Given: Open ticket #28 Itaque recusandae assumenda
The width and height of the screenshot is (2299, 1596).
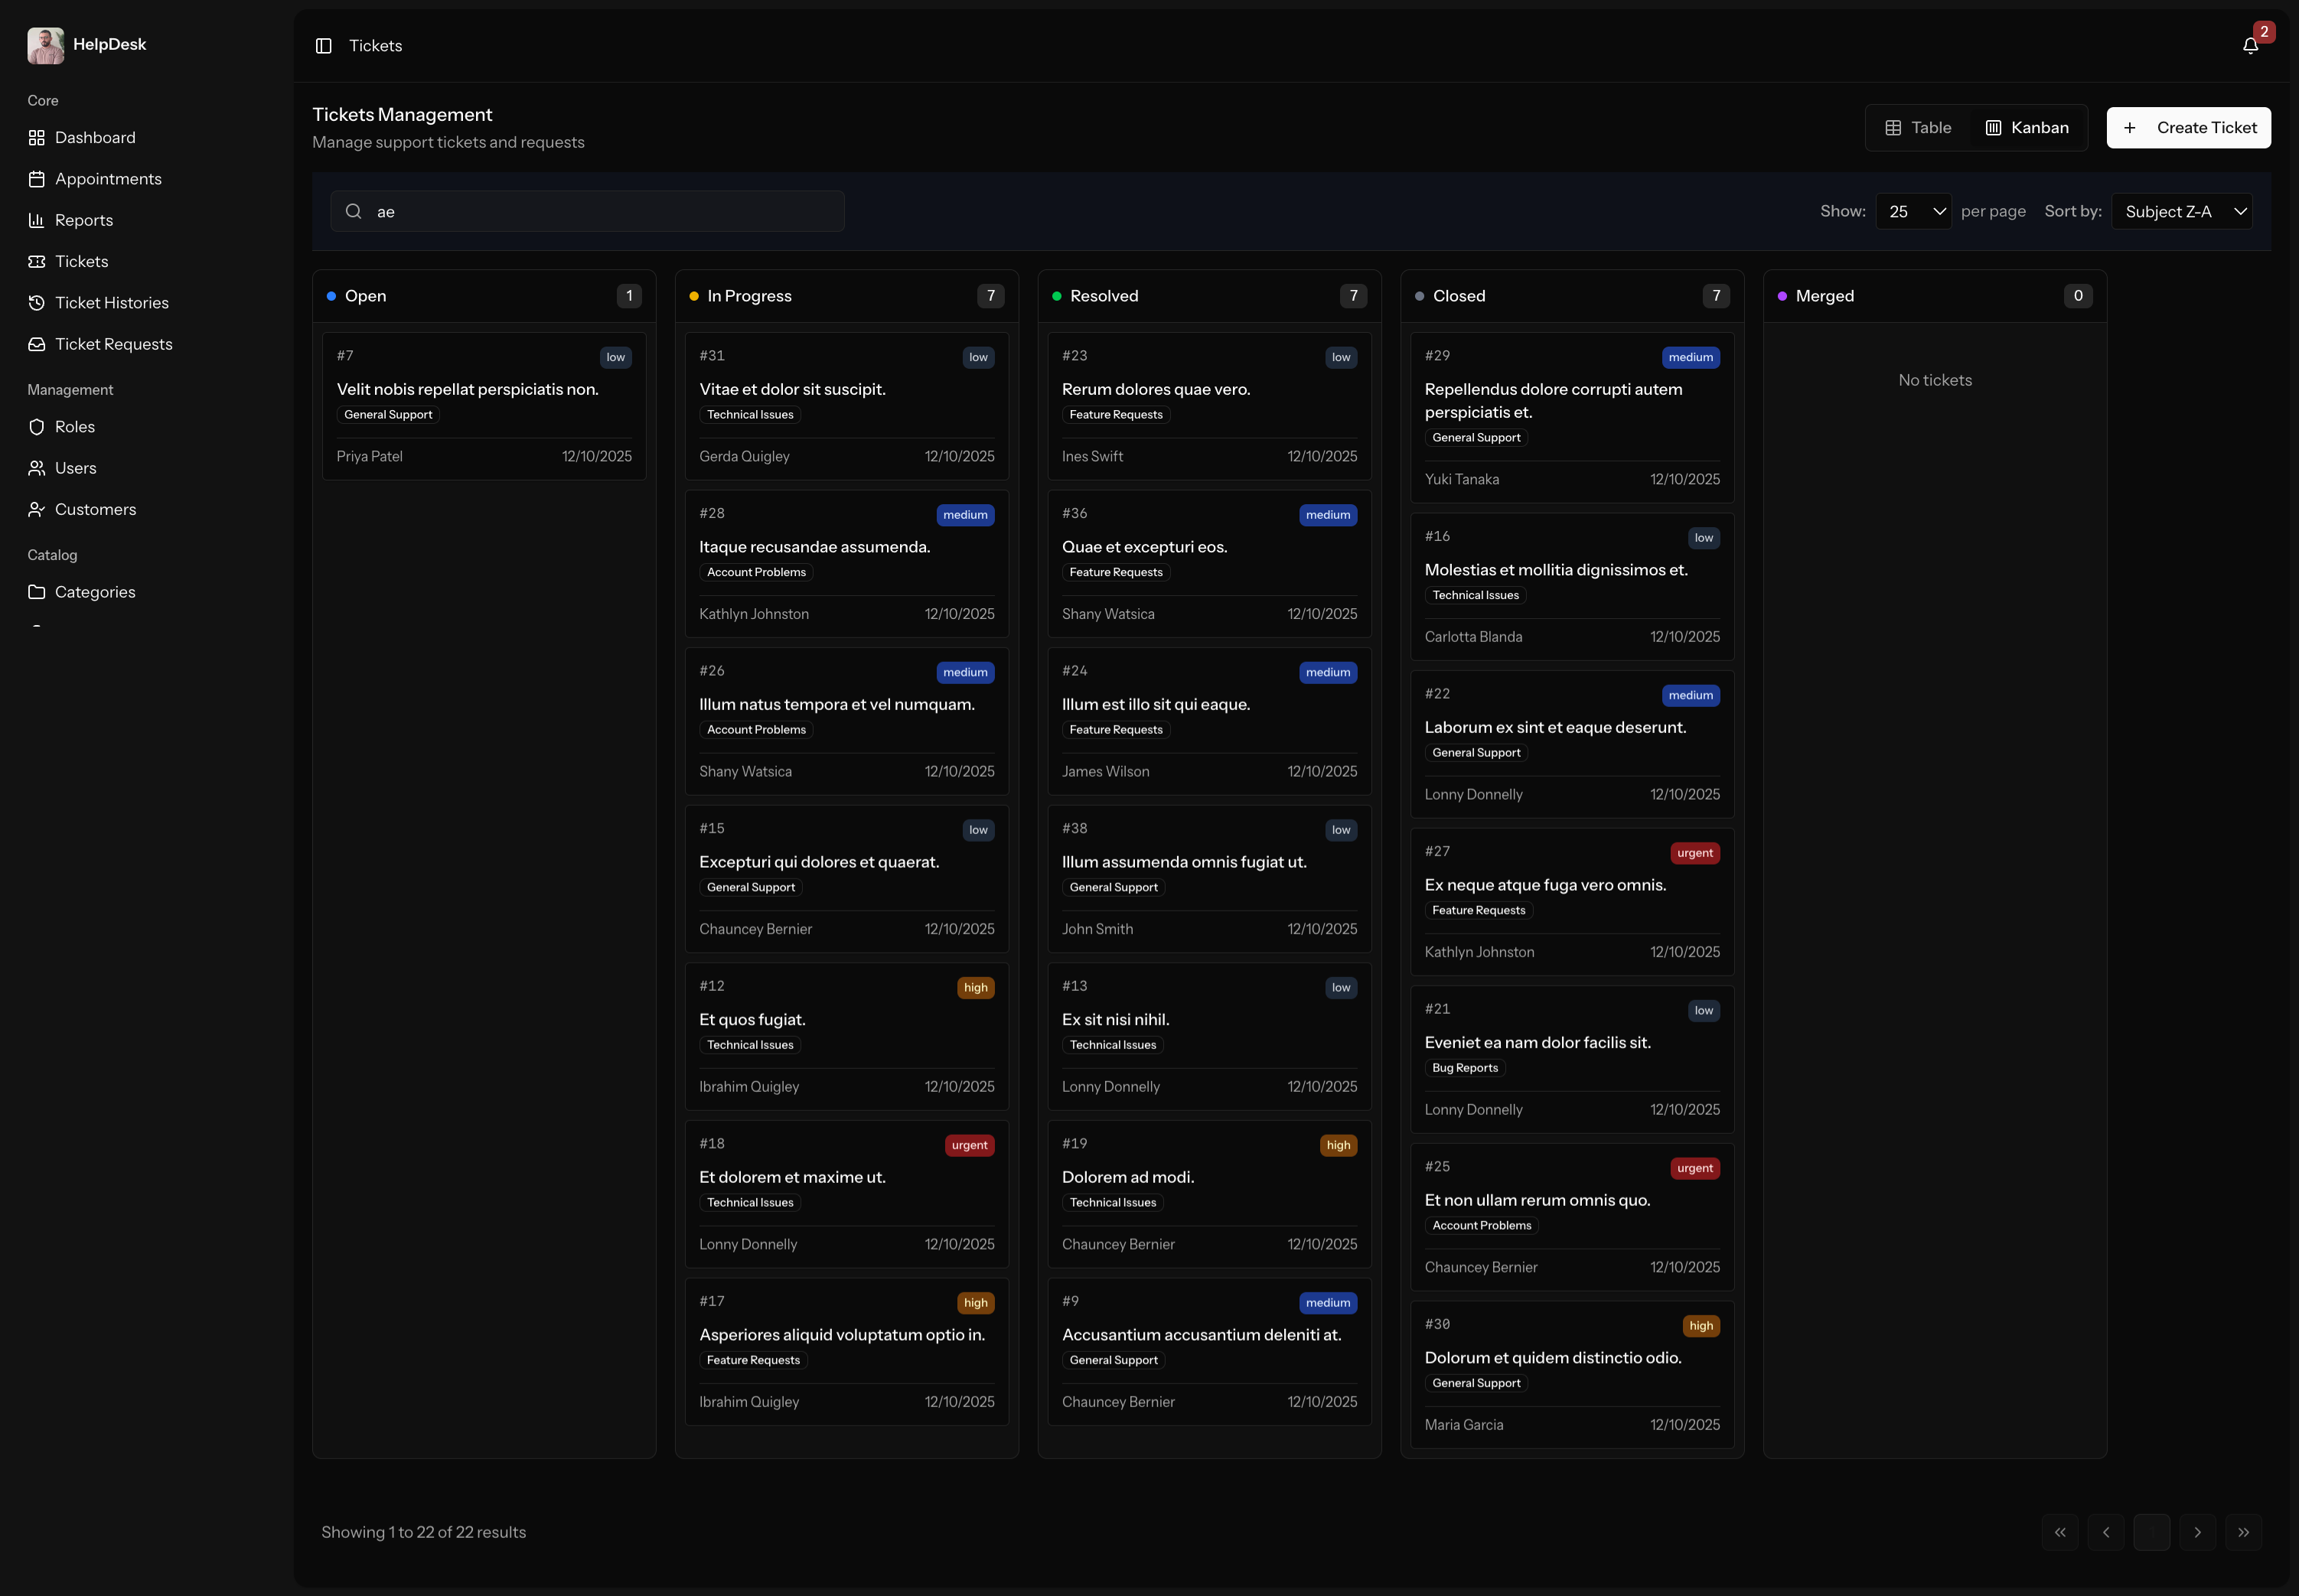Looking at the screenshot, I should coord(847,564).
